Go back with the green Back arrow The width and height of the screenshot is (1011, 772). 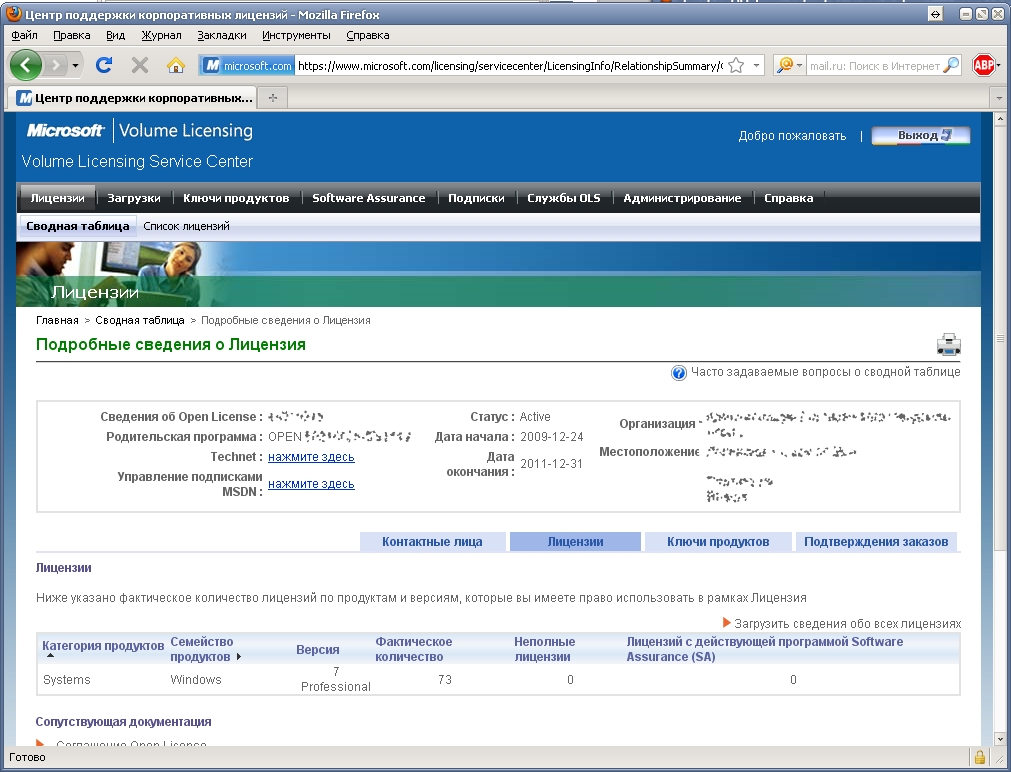click(26, 65)
